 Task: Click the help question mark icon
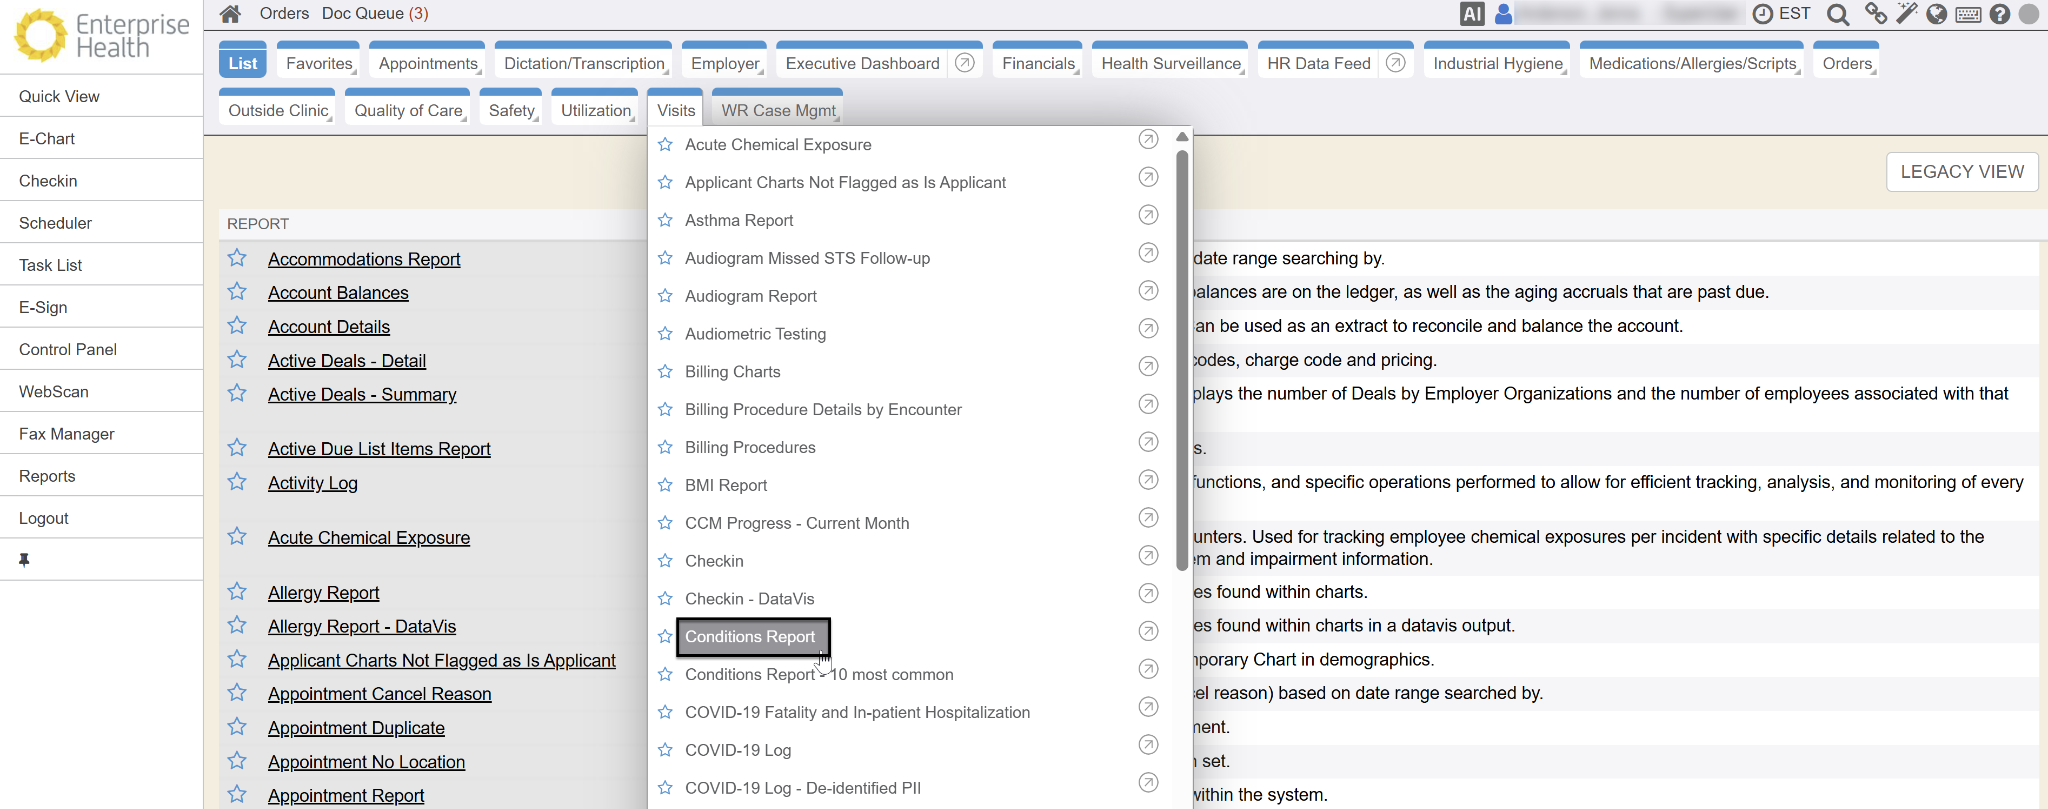2000,14
